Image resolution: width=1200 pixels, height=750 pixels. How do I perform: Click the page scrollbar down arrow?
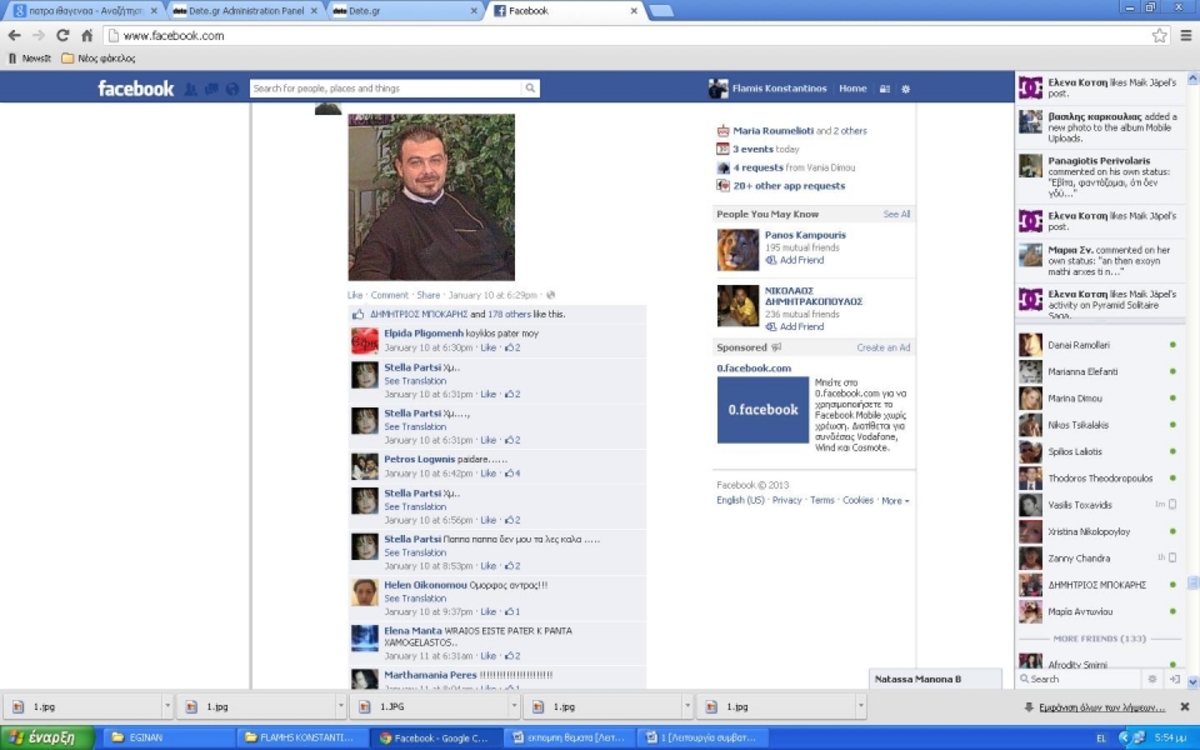tap(1192, 682)
